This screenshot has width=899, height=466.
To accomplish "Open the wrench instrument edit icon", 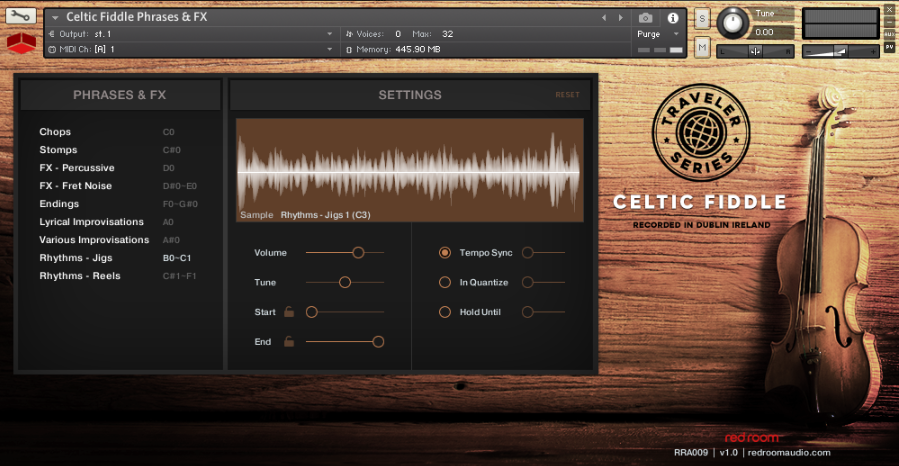I will [21, 15].
